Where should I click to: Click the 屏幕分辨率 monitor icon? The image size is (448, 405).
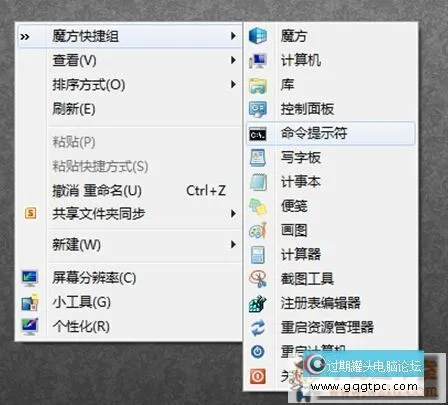30,279
